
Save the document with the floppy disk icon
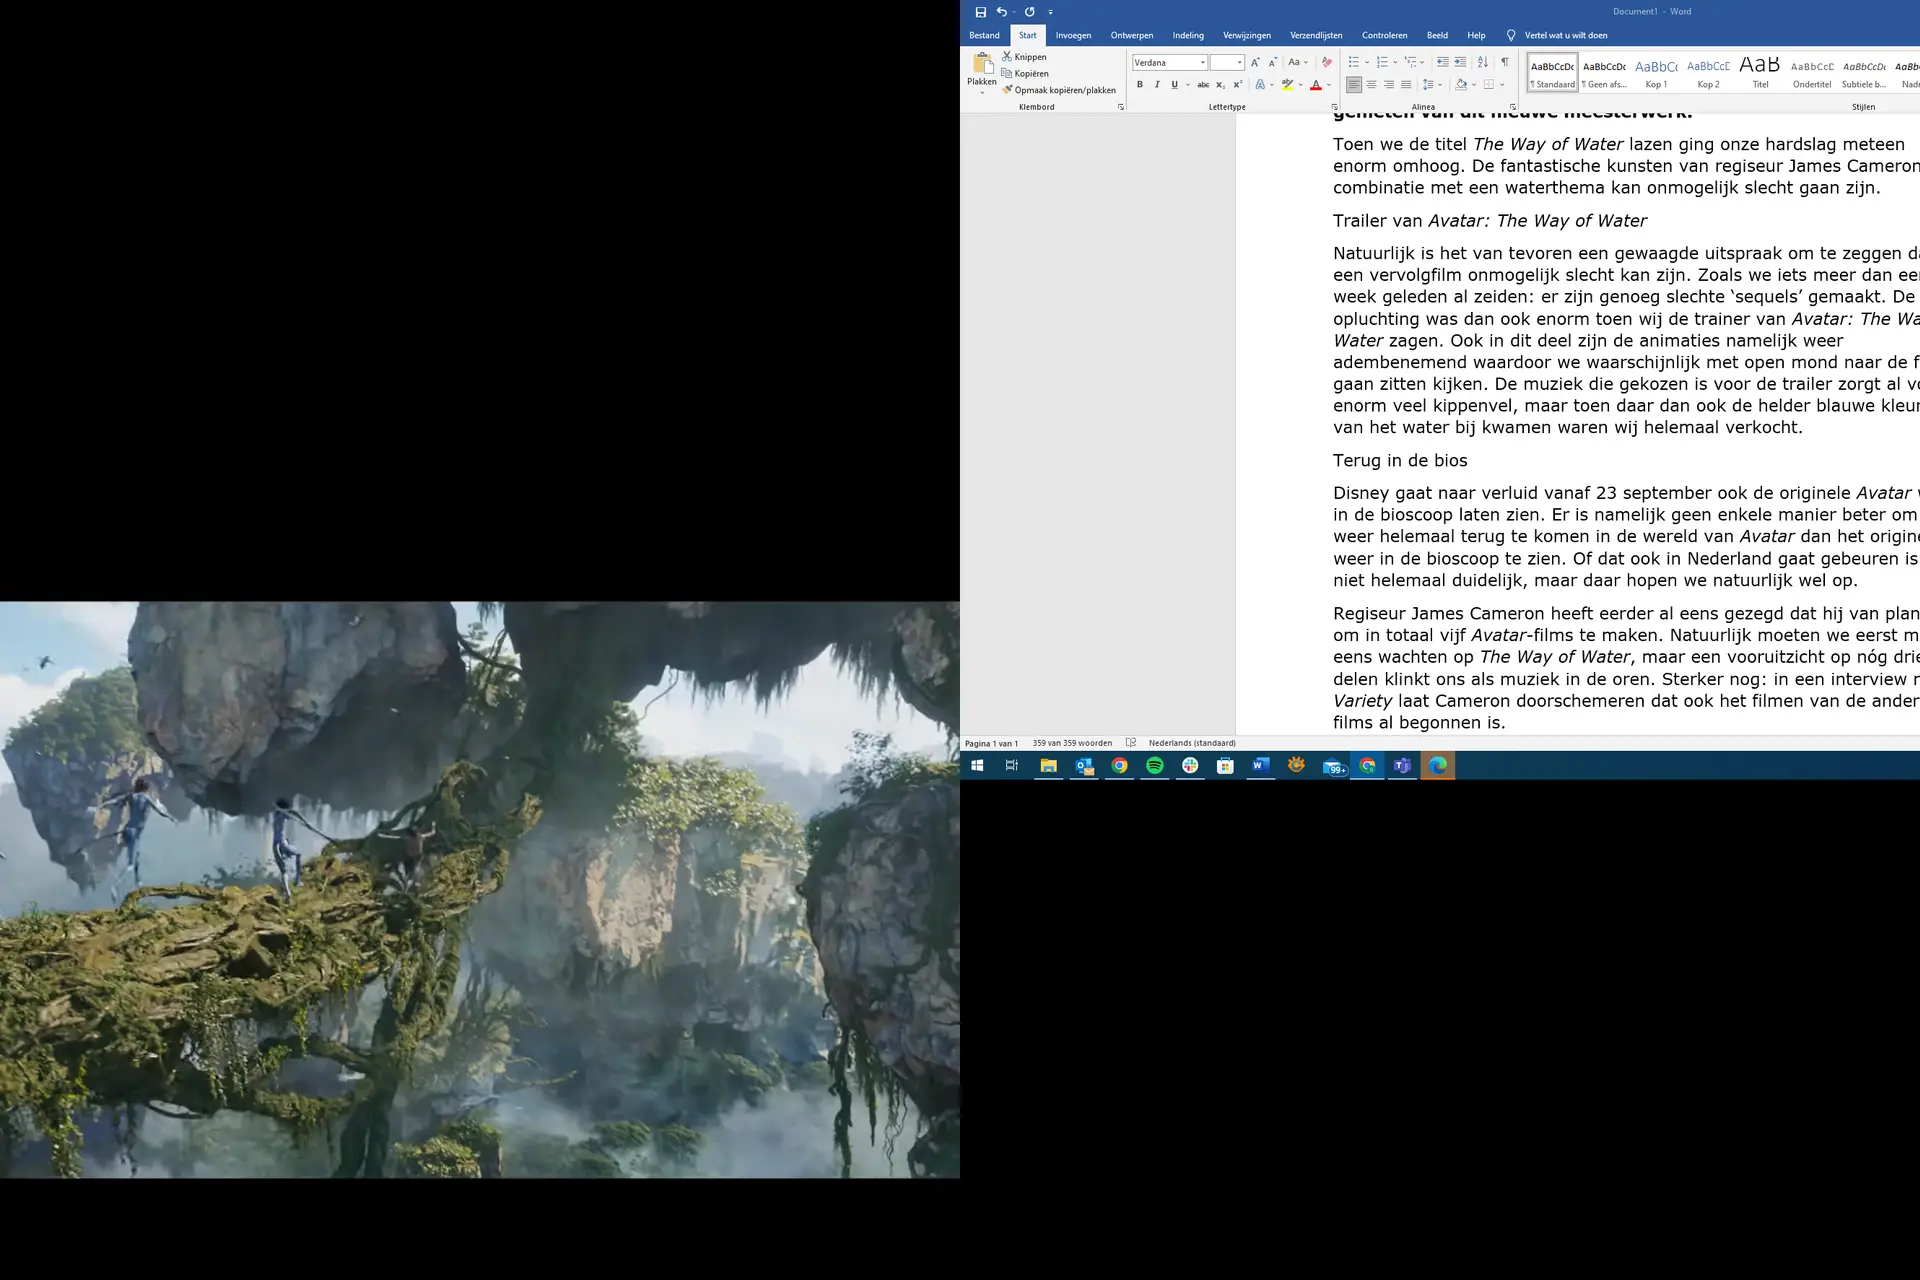point(980,12)
